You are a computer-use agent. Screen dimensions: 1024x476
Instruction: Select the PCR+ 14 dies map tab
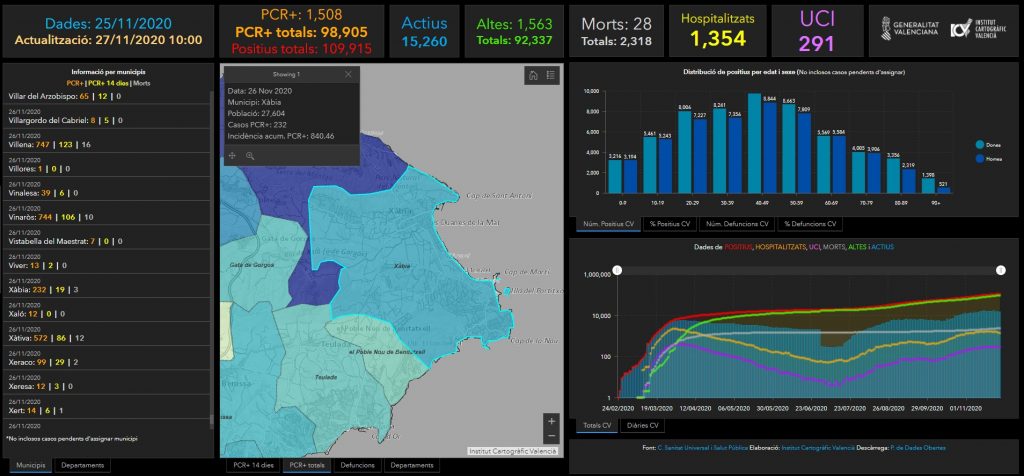pos(250,465)
